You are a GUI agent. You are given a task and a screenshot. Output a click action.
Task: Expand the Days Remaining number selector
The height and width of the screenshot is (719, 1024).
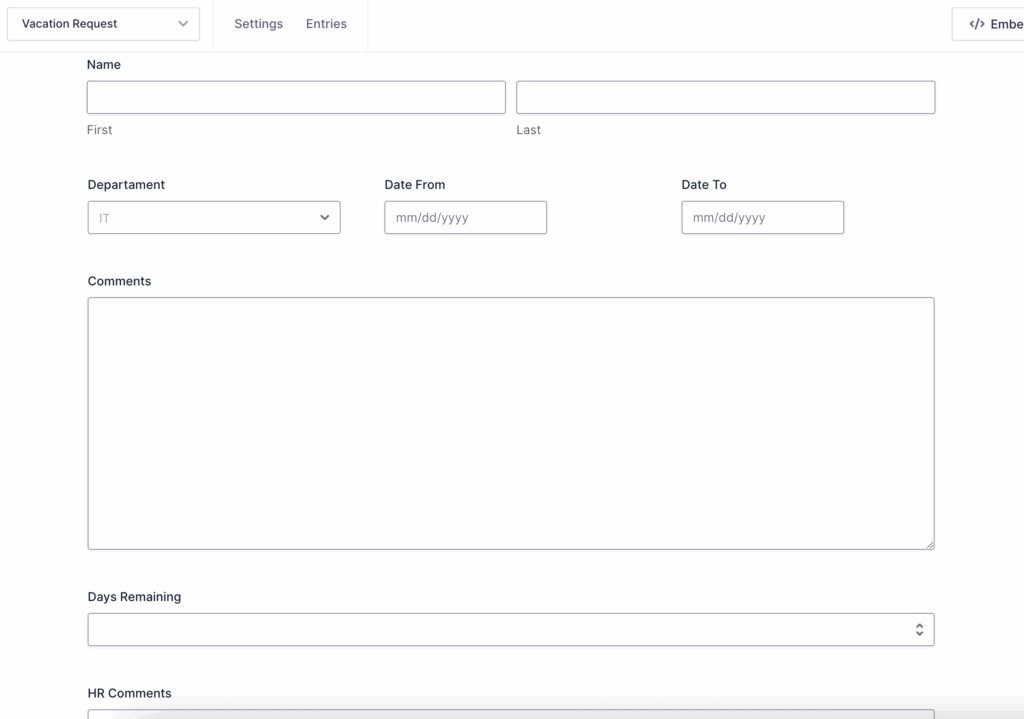click(x=919, y=629)
